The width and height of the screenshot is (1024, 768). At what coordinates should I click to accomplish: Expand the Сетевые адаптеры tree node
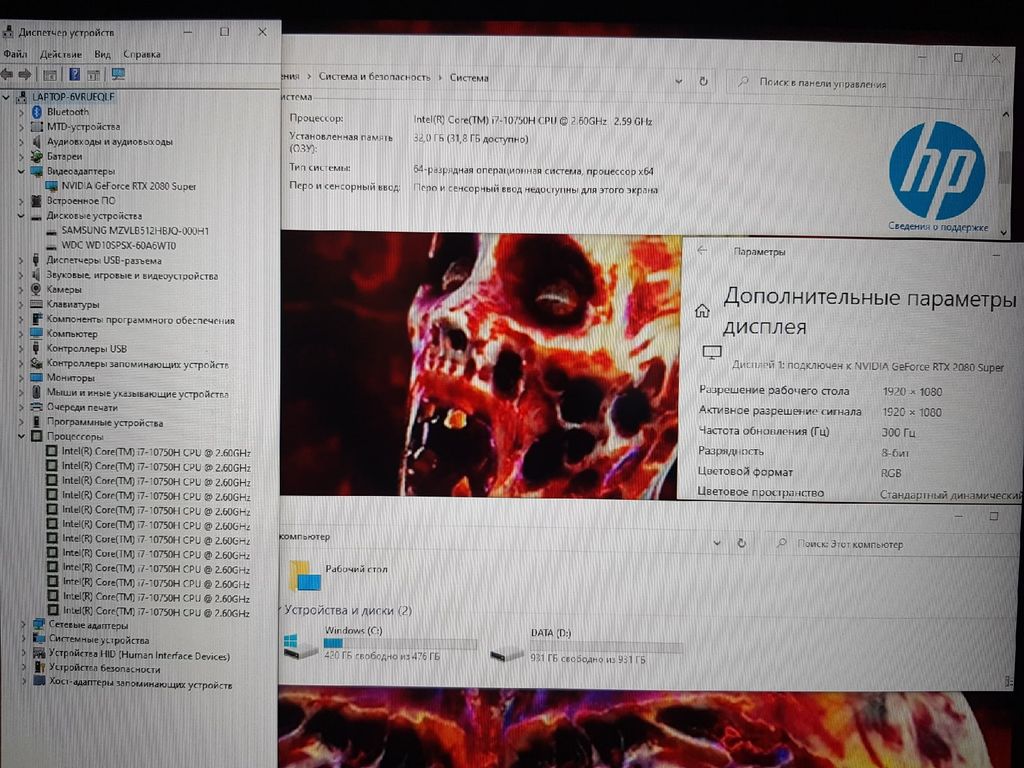click(x=24, y=625)
